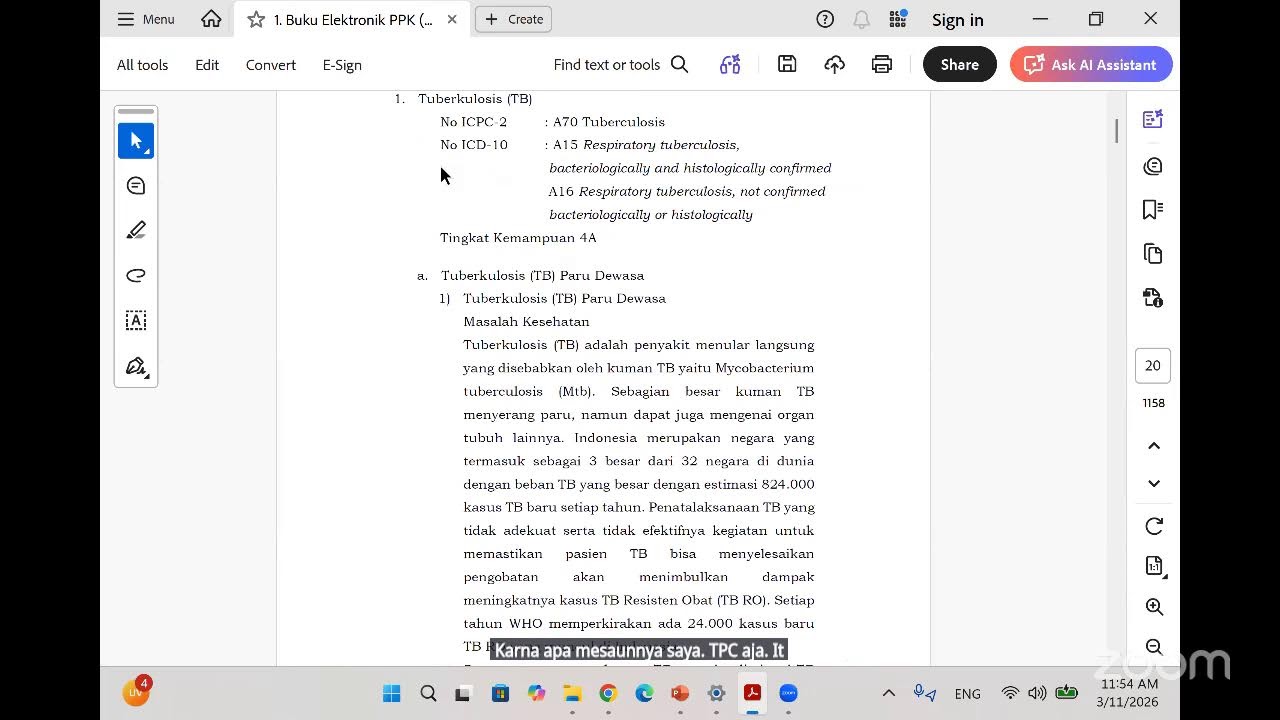This screenshot has width=1280, height=720.
Task: Upload the file to cloud storage
Action: [834, 65]
